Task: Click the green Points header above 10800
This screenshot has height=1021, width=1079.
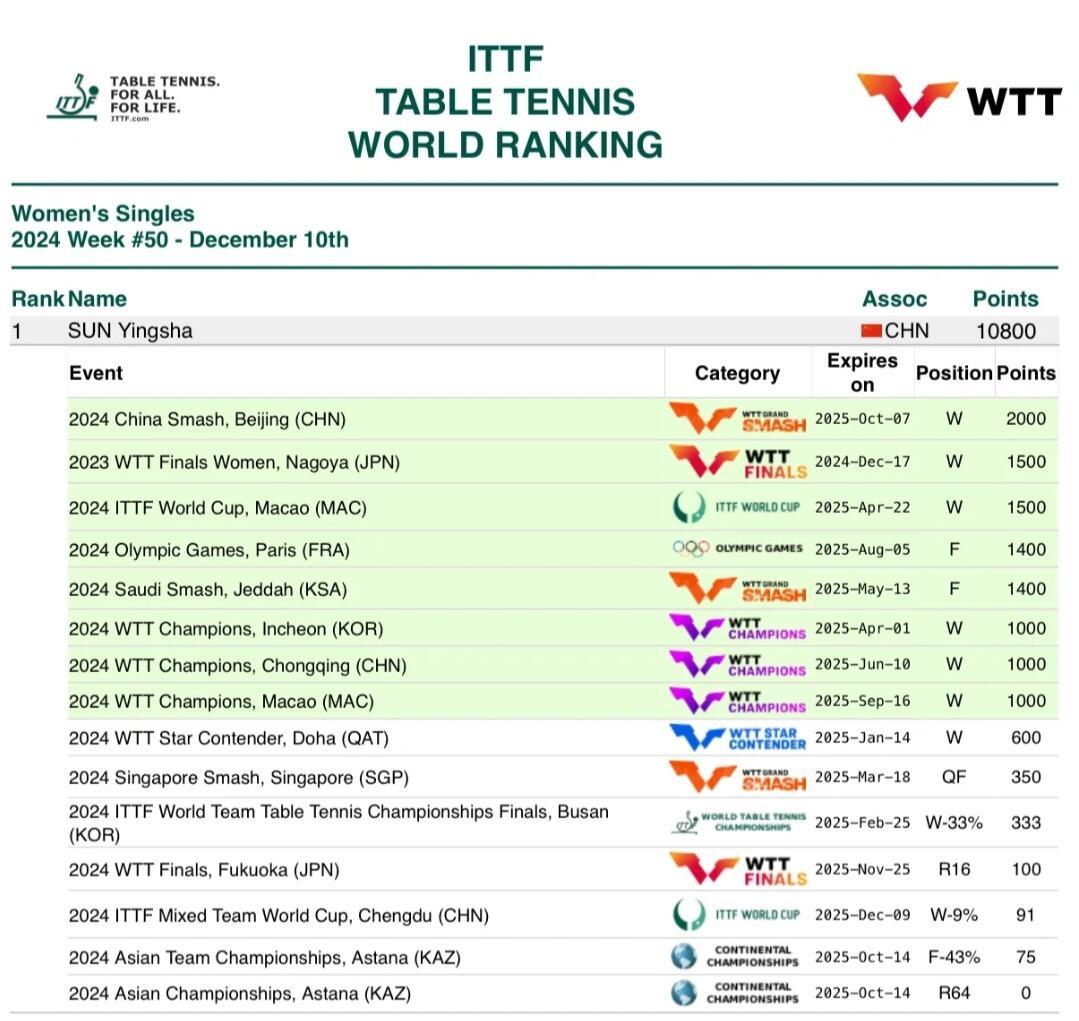Action: coord(1005,299)
